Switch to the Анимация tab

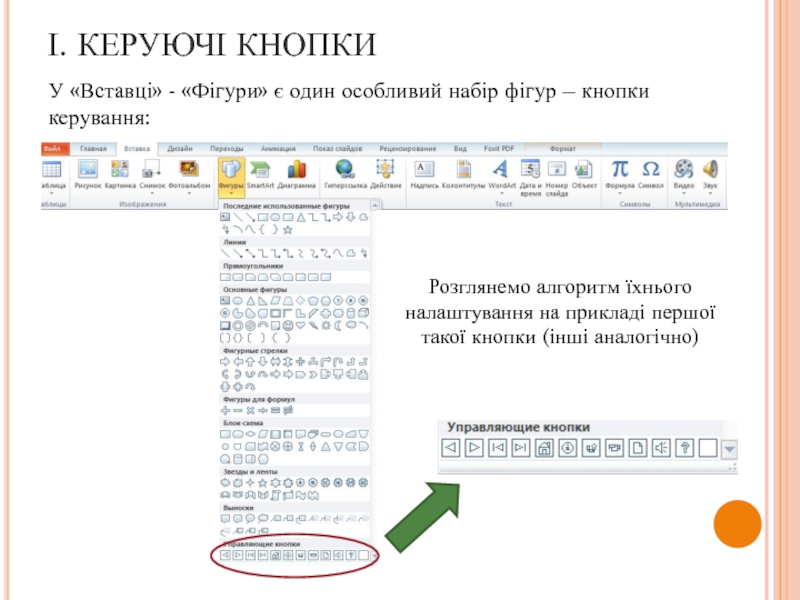[278, 148]
